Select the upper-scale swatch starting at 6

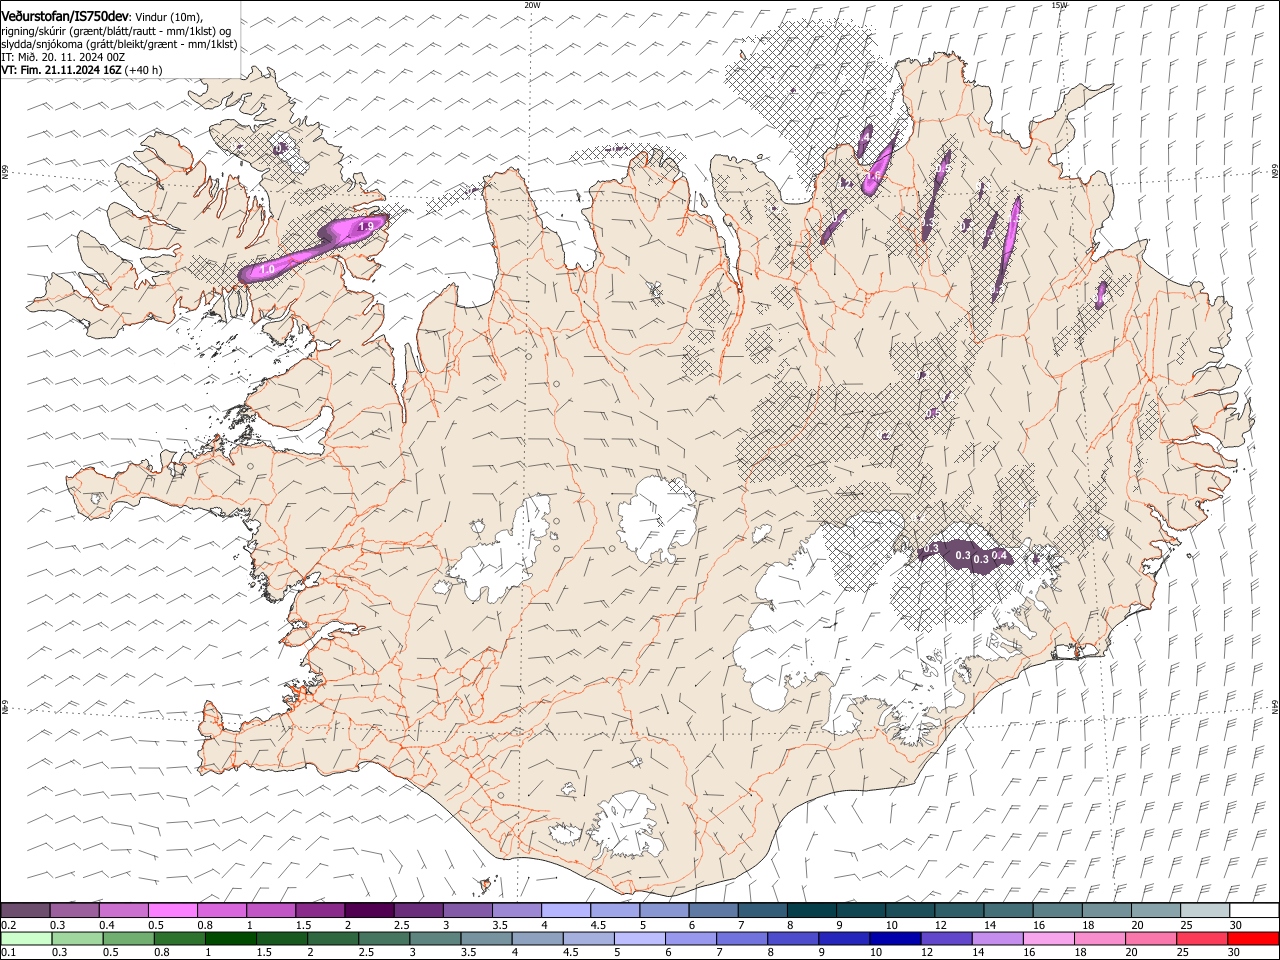pos(713,910)
